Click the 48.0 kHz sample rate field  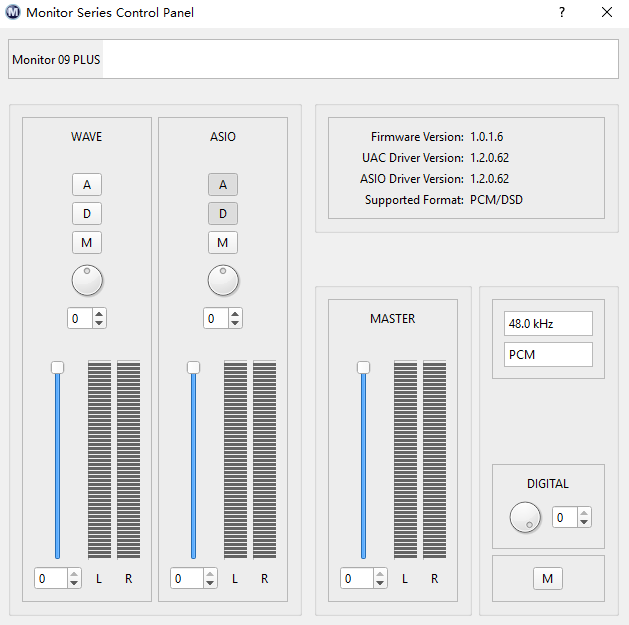pyautogui.click(x=548, y=324)
